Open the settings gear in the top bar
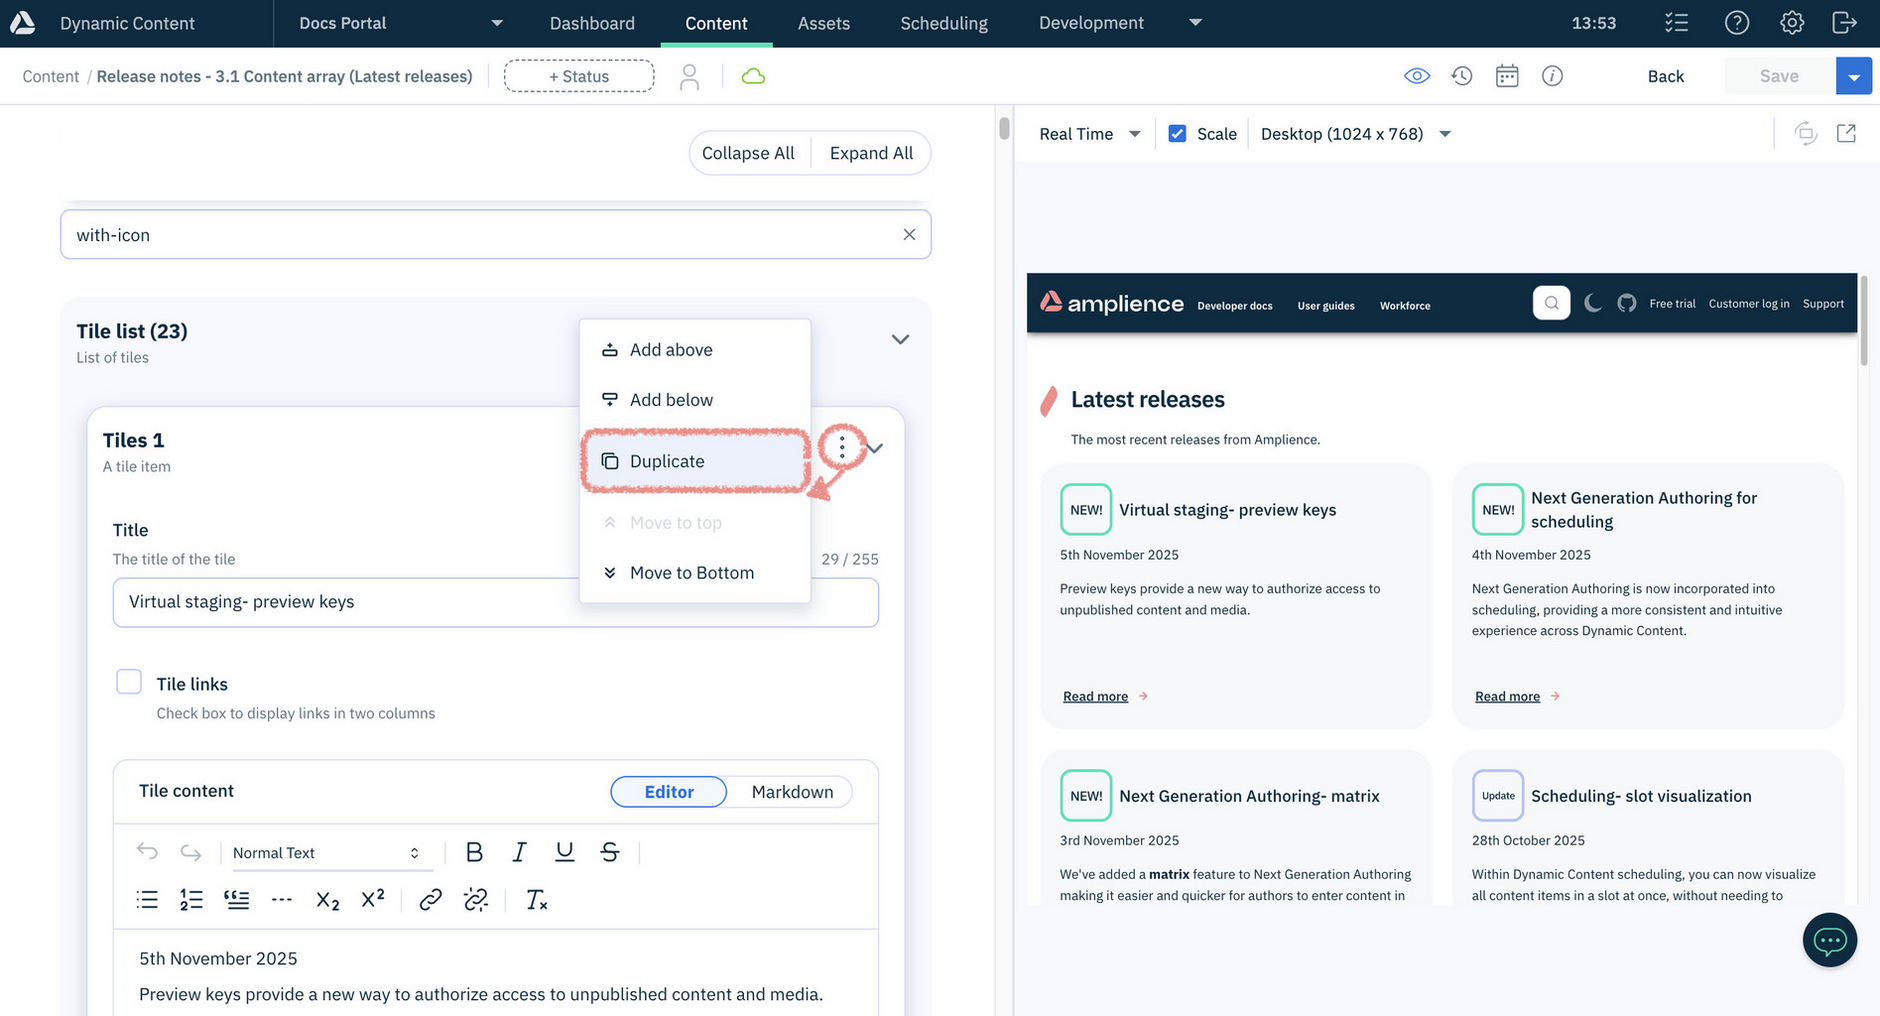 [x=1791, y=22]
